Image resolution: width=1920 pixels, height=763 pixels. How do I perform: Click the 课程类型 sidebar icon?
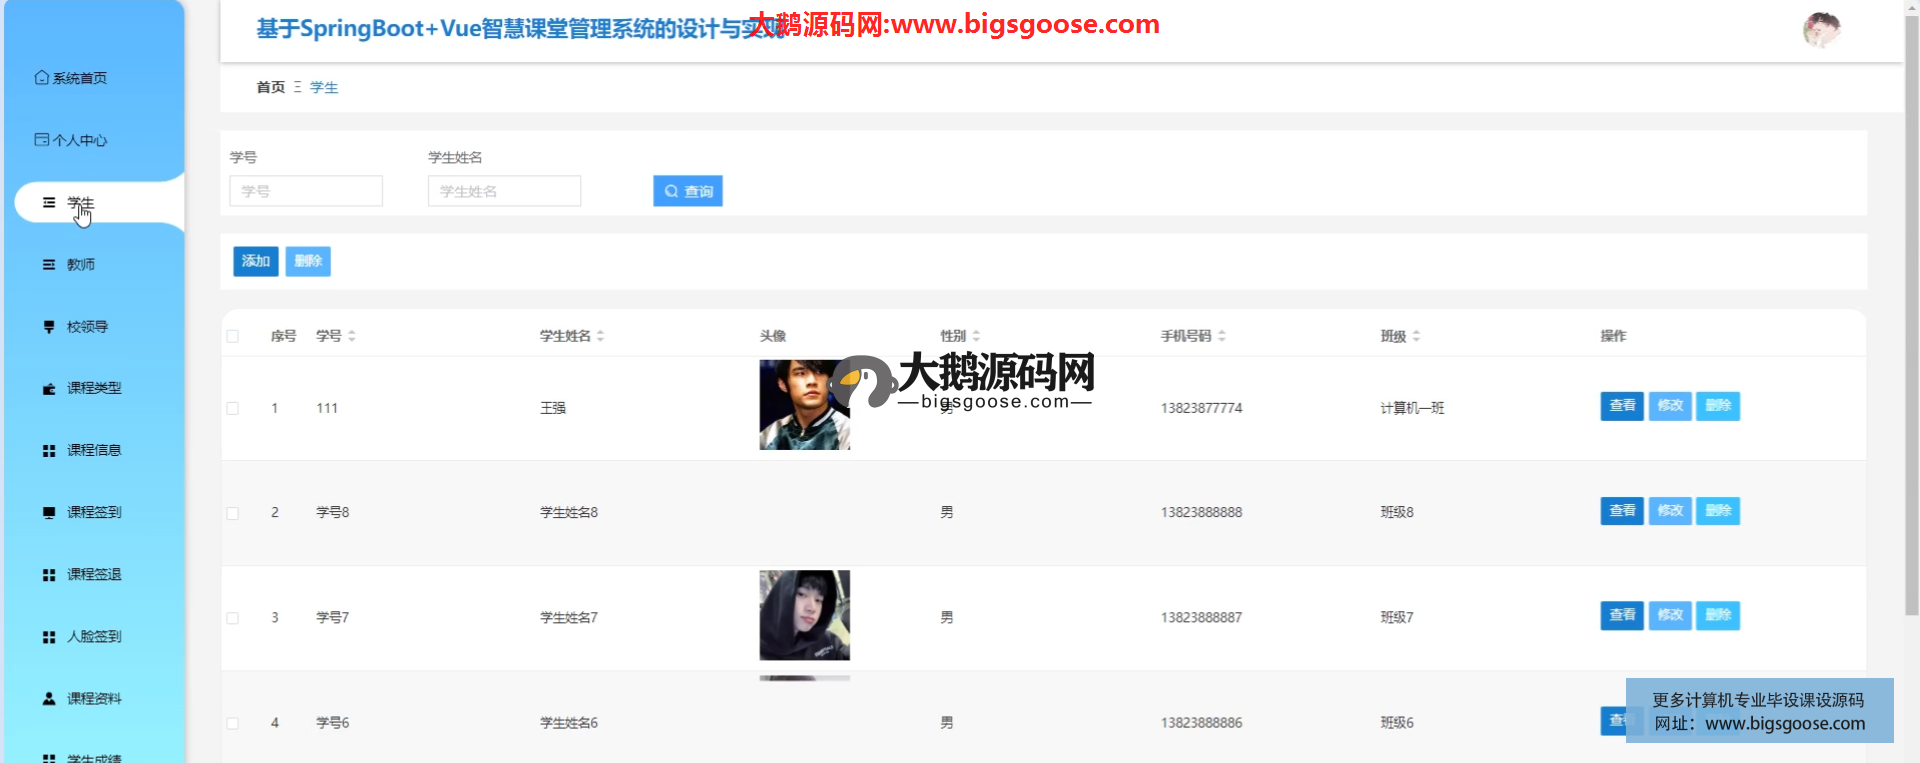tap(49, 389)
